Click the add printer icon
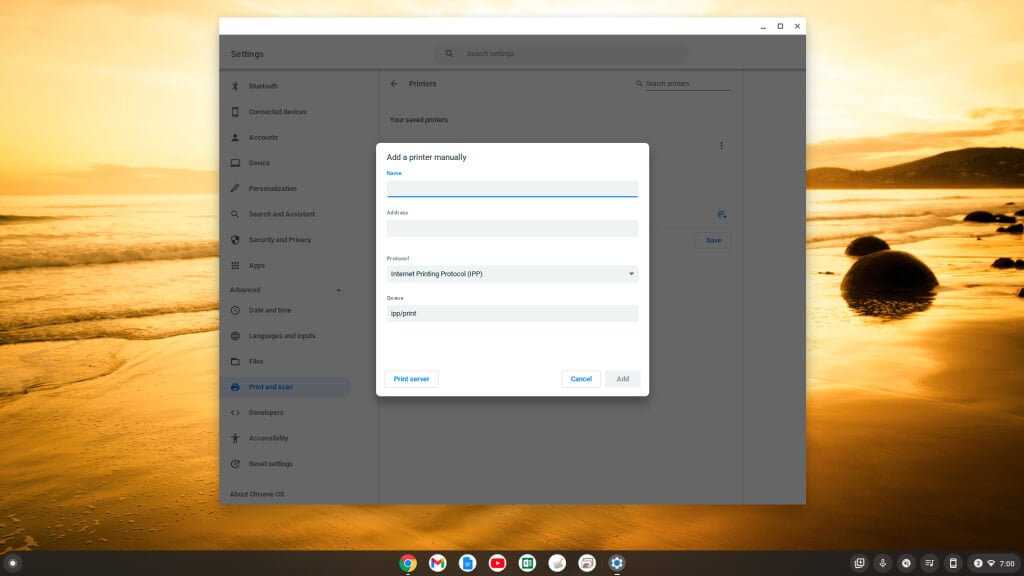Screen dimensions: 1024x576 pyautogui.click(x=721, y=214)
